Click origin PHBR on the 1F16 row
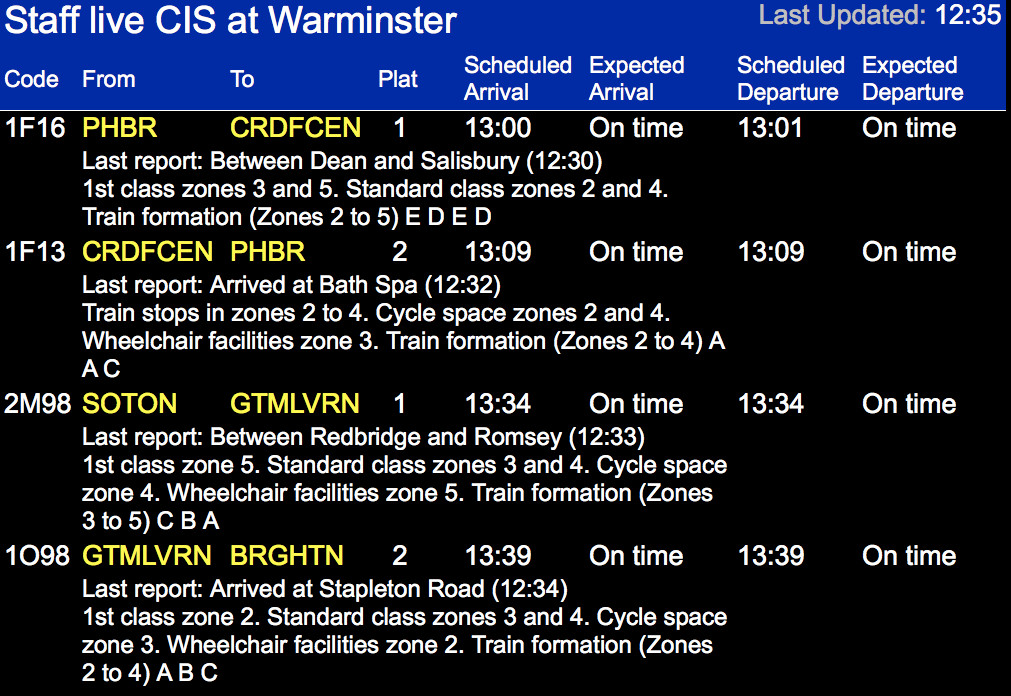The height and width of the screenshot is (696, 1011). click(119, 128)
